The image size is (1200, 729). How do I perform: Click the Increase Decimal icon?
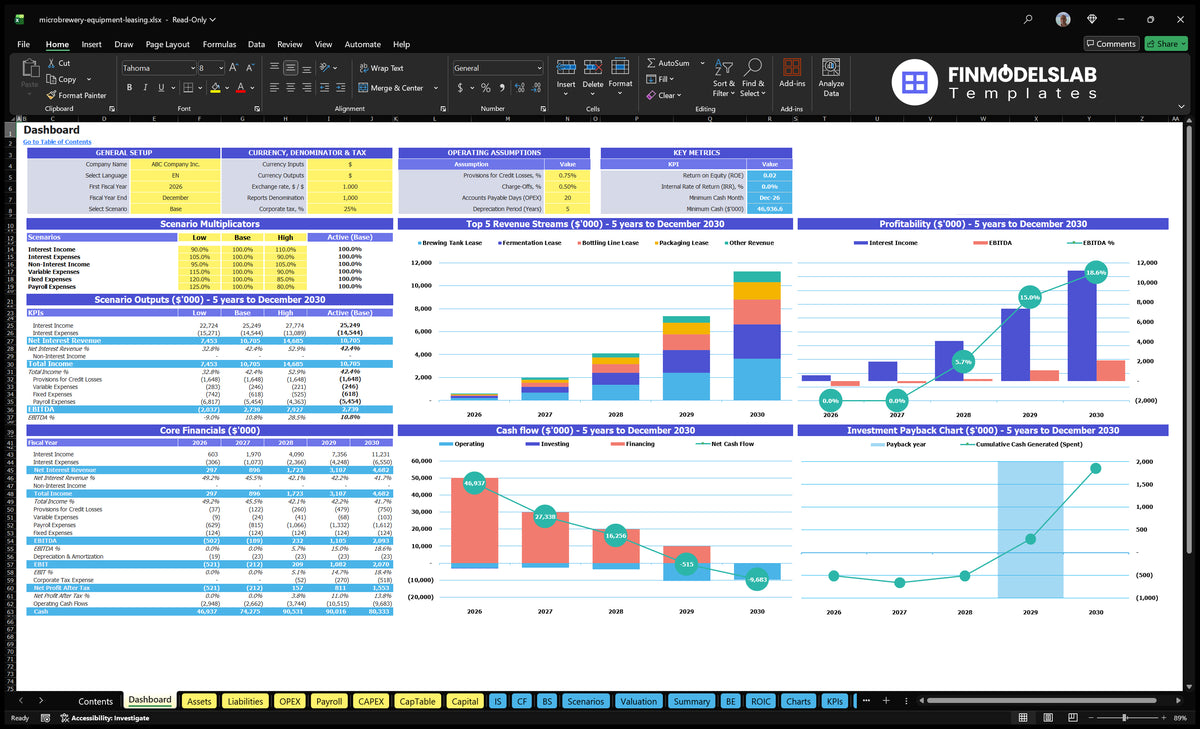(x=519, y=88)
